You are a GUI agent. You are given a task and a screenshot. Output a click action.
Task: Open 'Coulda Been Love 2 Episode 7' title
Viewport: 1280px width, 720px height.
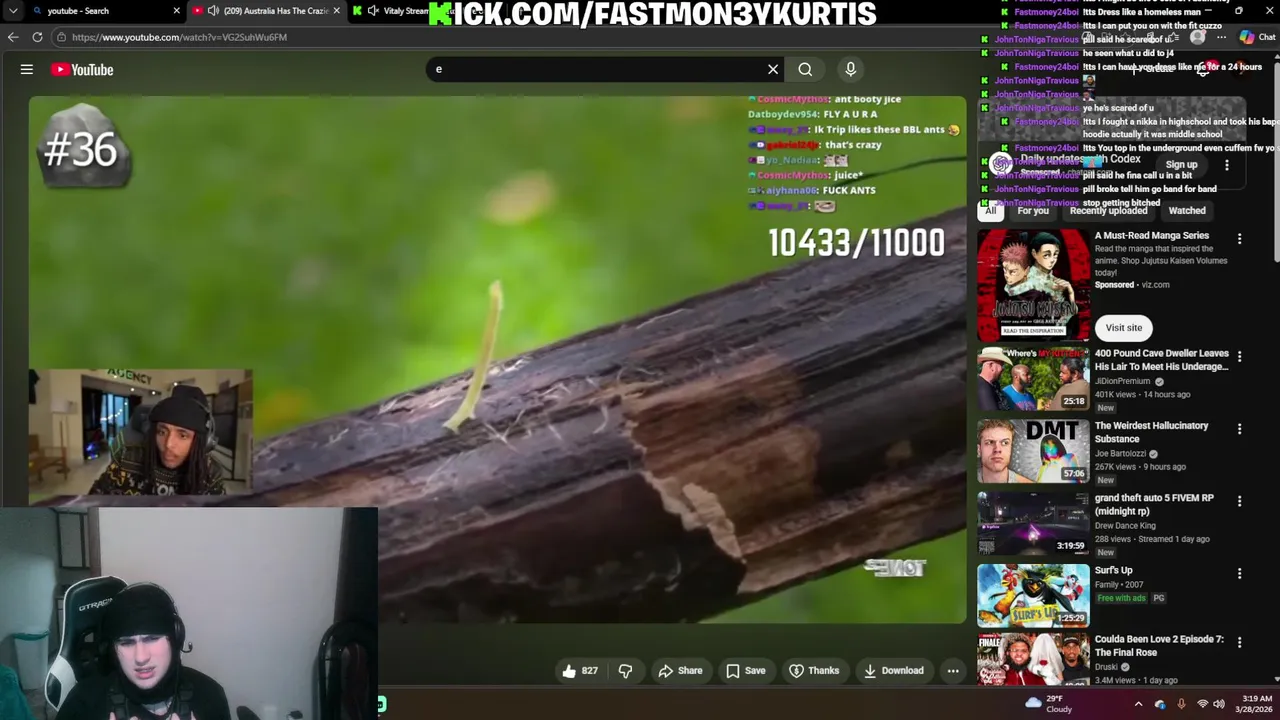click(x=1159, y=646)
